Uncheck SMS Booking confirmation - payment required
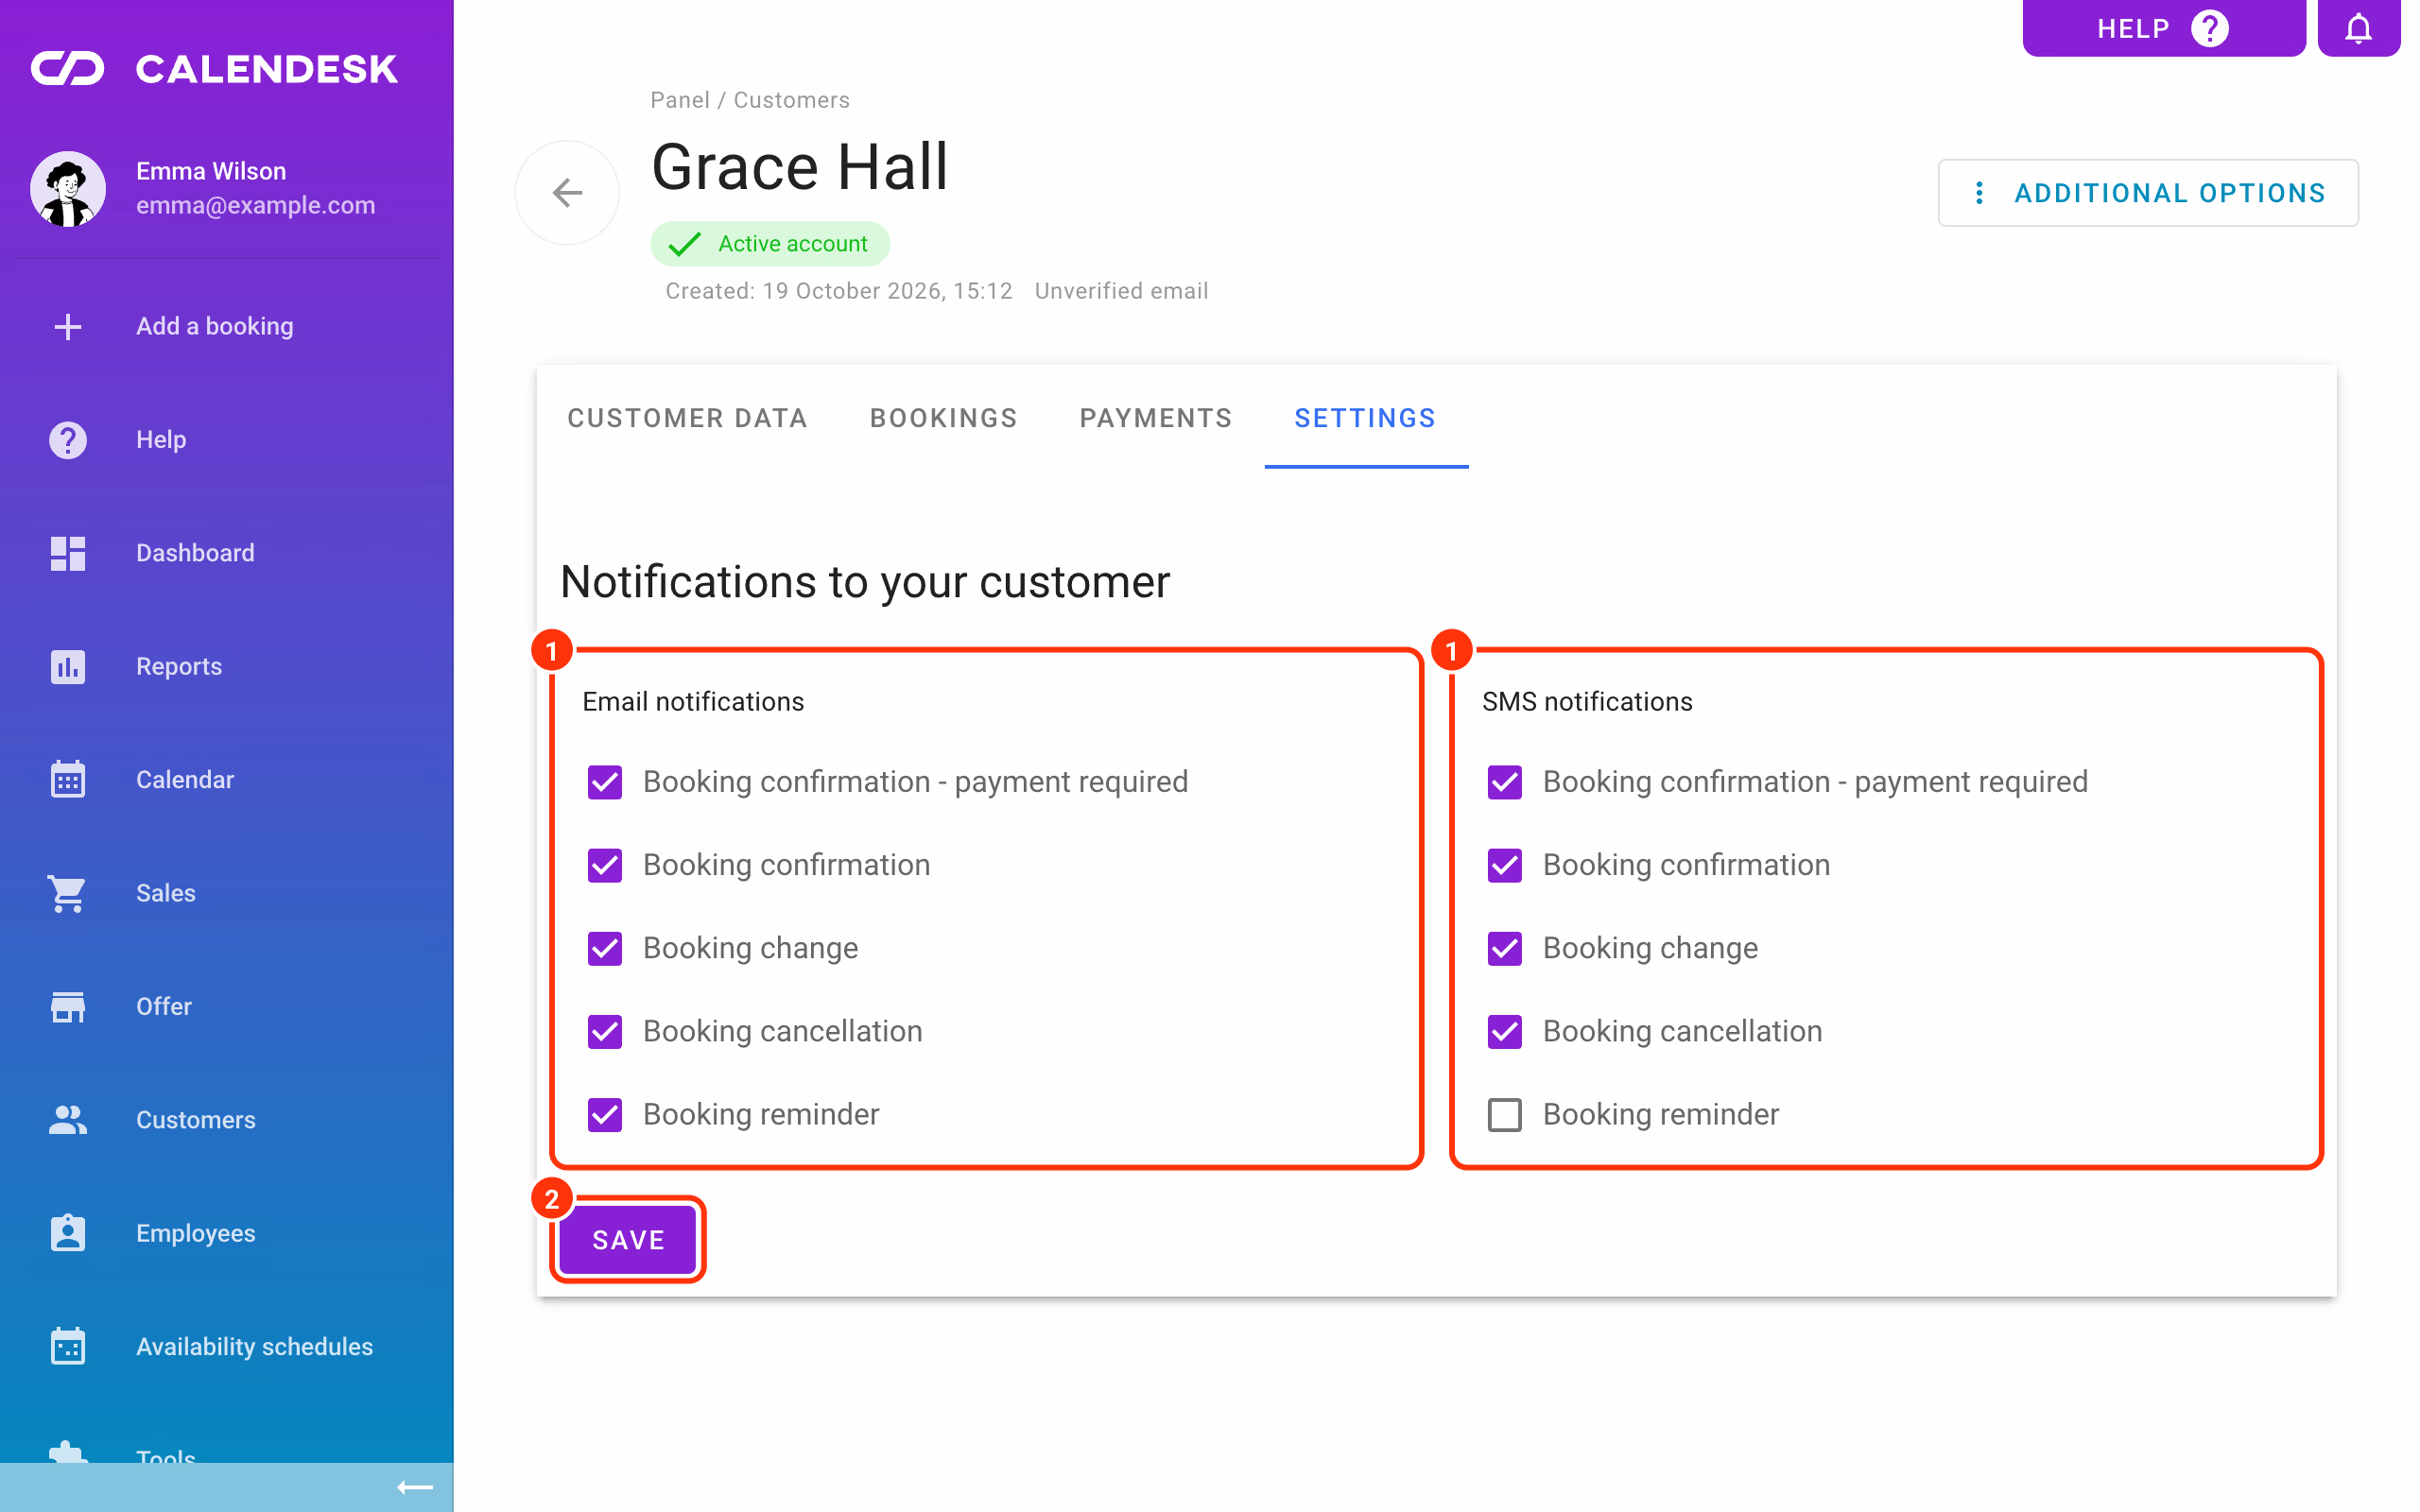Screen dimensions: 2420x1512 tap(1504, 781)
